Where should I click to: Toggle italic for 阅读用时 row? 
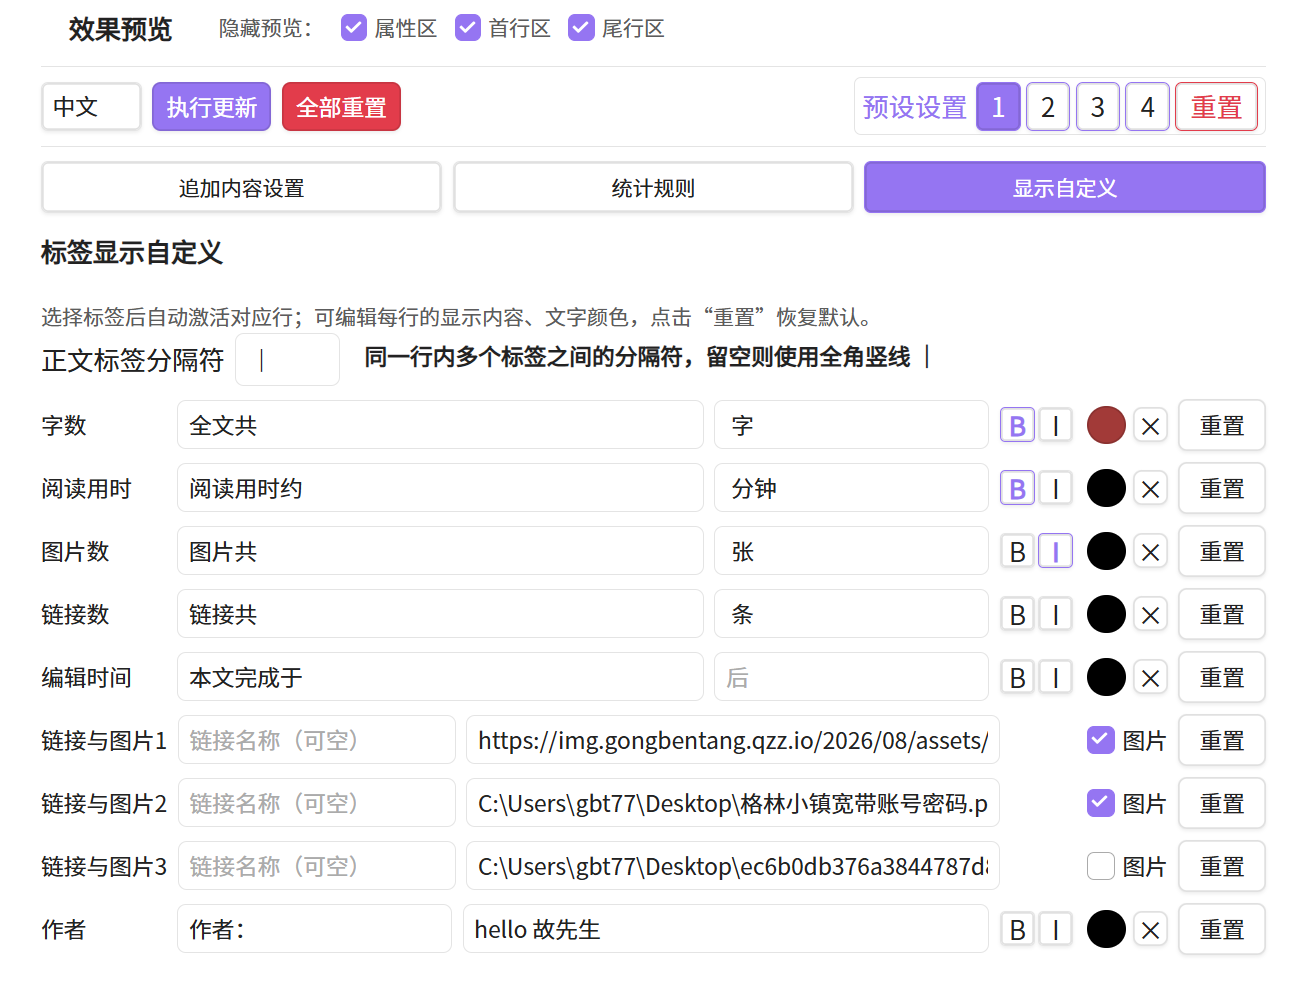tap(1055, 489)
